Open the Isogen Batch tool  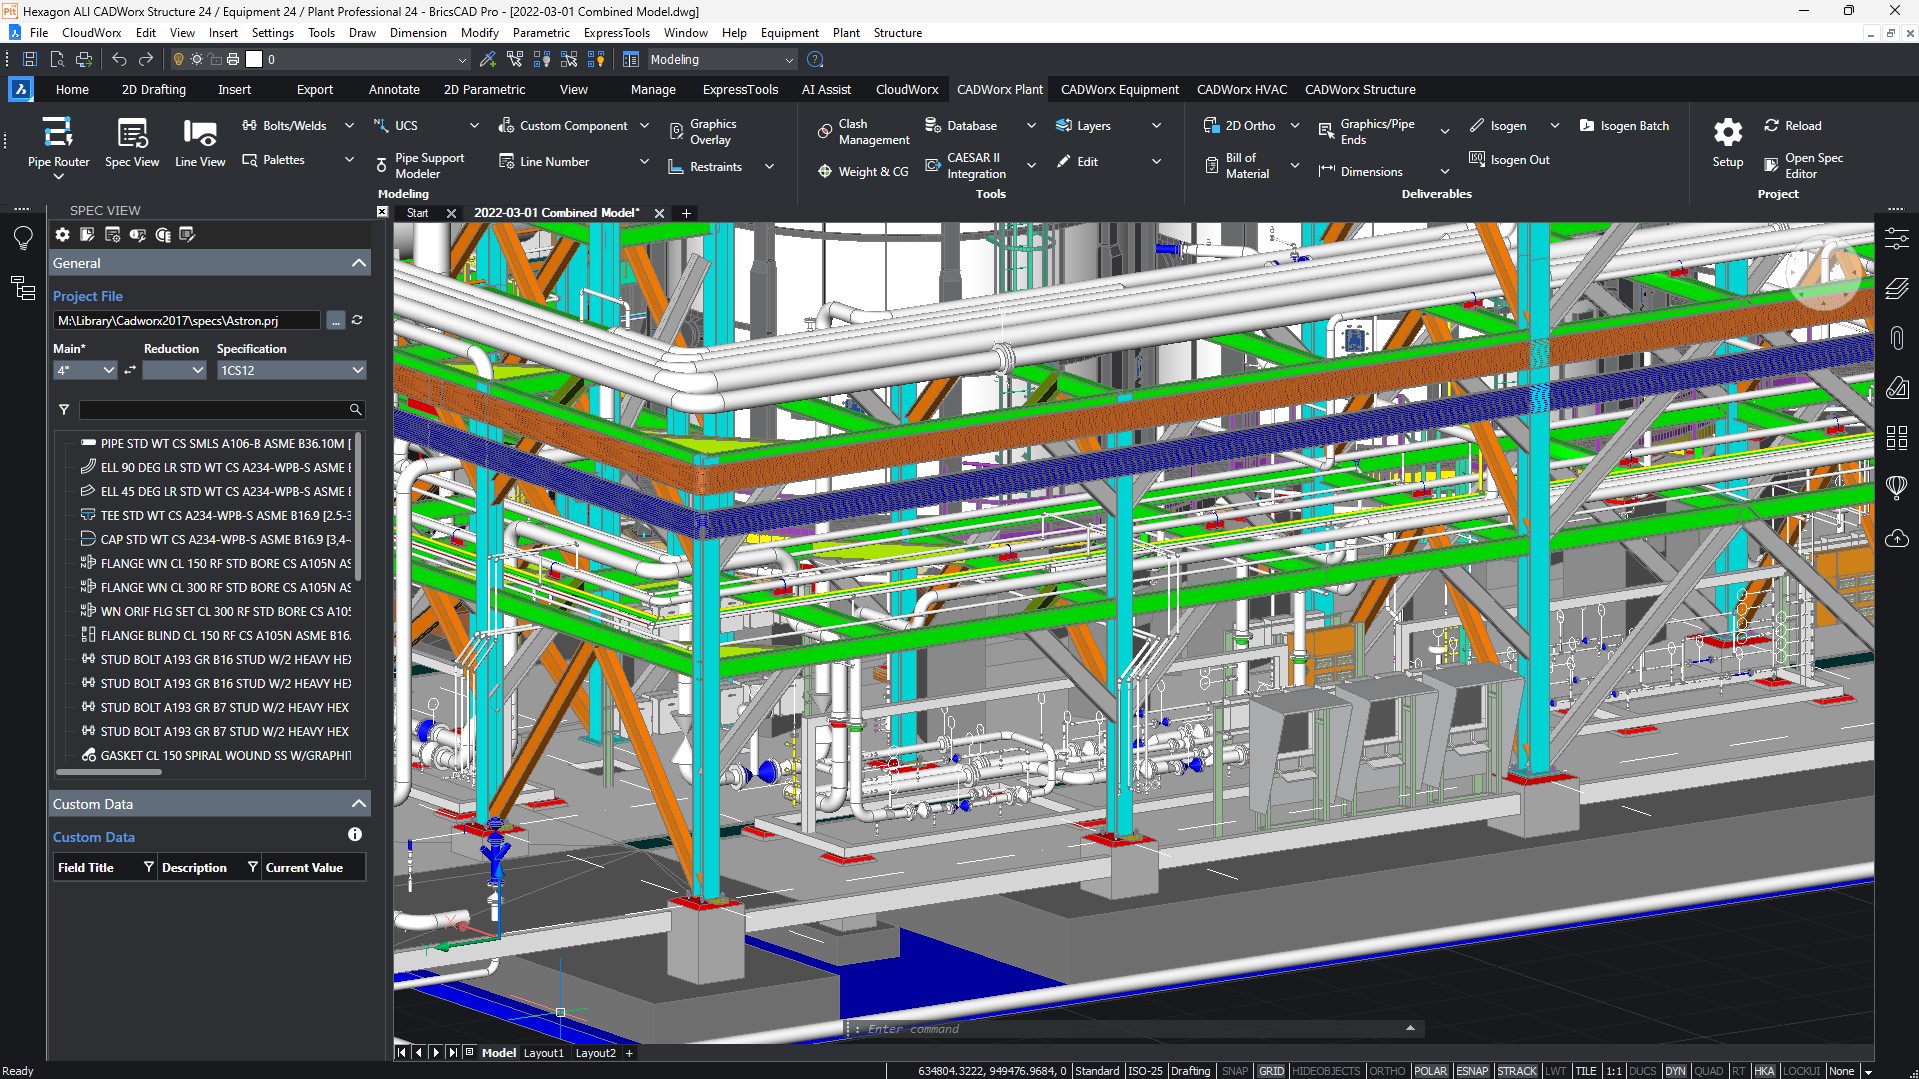point(1624,125)
